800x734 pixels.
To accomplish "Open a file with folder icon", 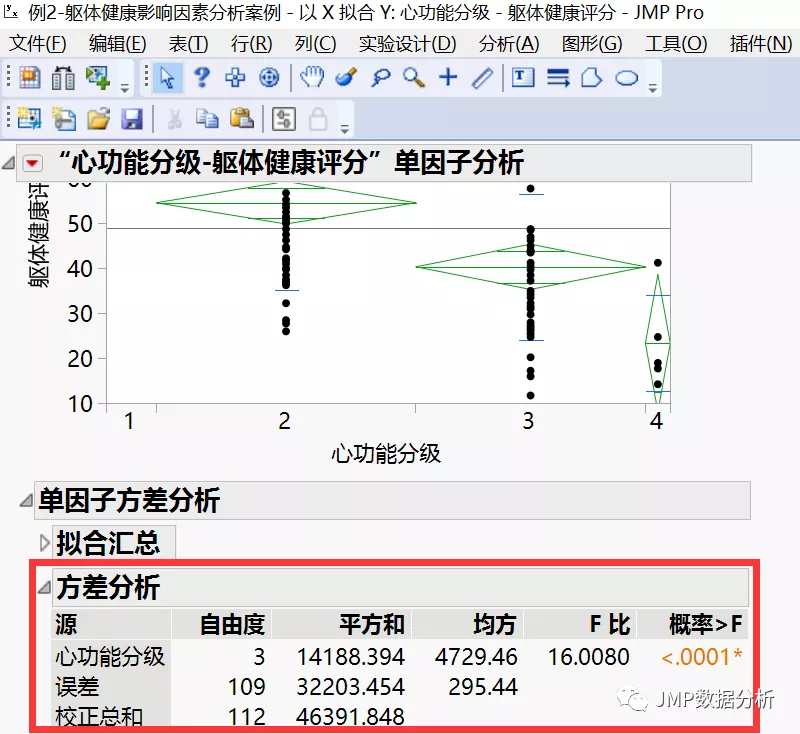I will tap(98, 119).
